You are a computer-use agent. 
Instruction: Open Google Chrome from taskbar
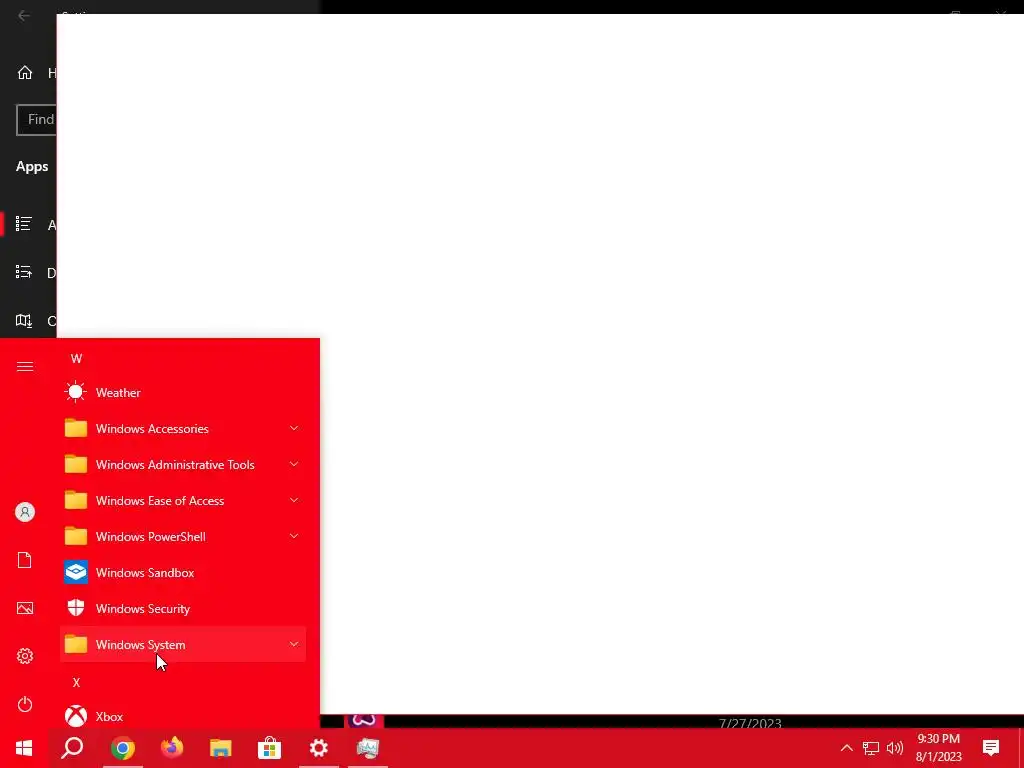click(x=123, y=748)
